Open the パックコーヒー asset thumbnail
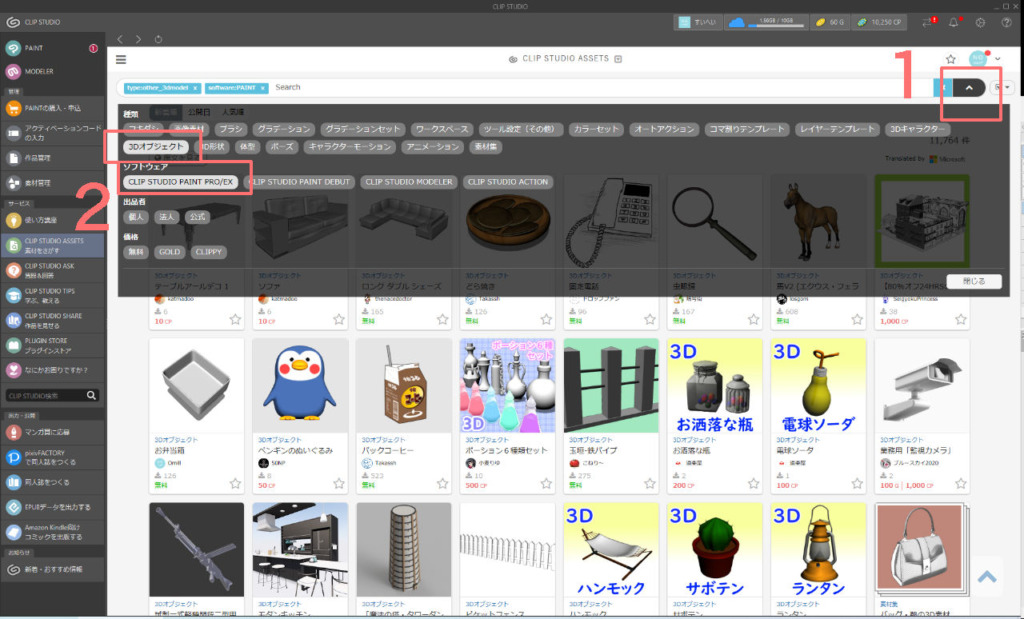The image size is (1024, 619). click(404, 385)
